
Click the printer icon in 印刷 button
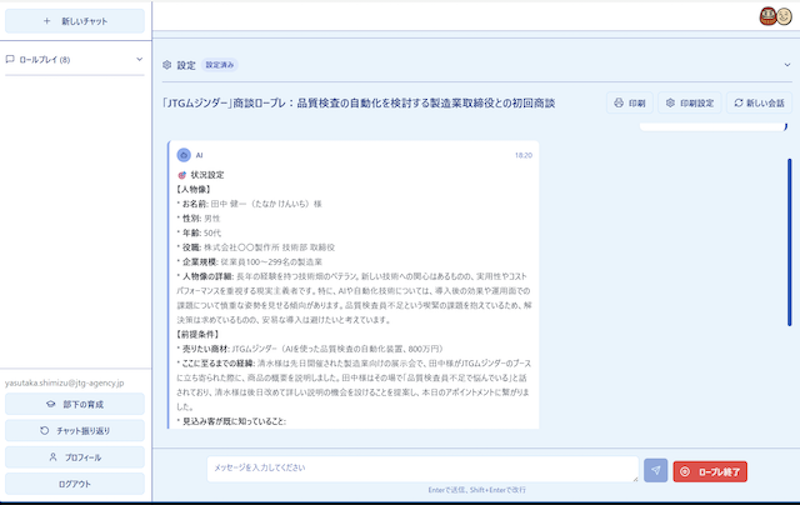coord(619,103)
